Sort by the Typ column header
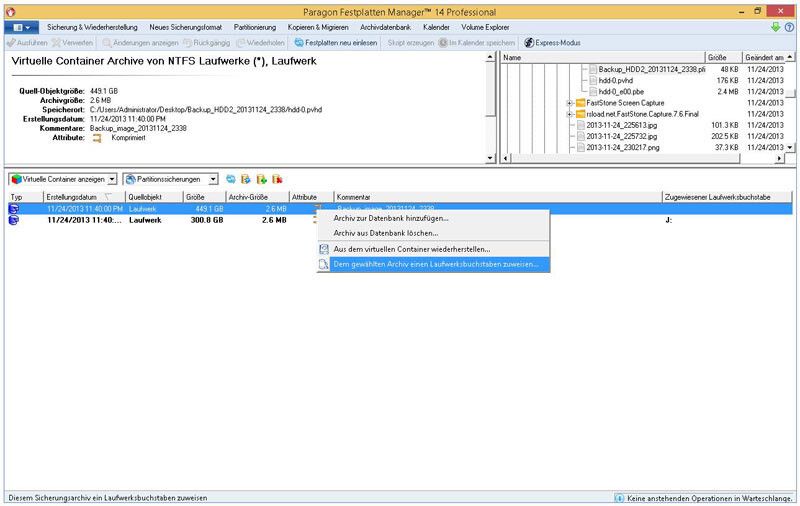This screenshot has height=506, width=800. pyautogui.click(x=26, y=197)
